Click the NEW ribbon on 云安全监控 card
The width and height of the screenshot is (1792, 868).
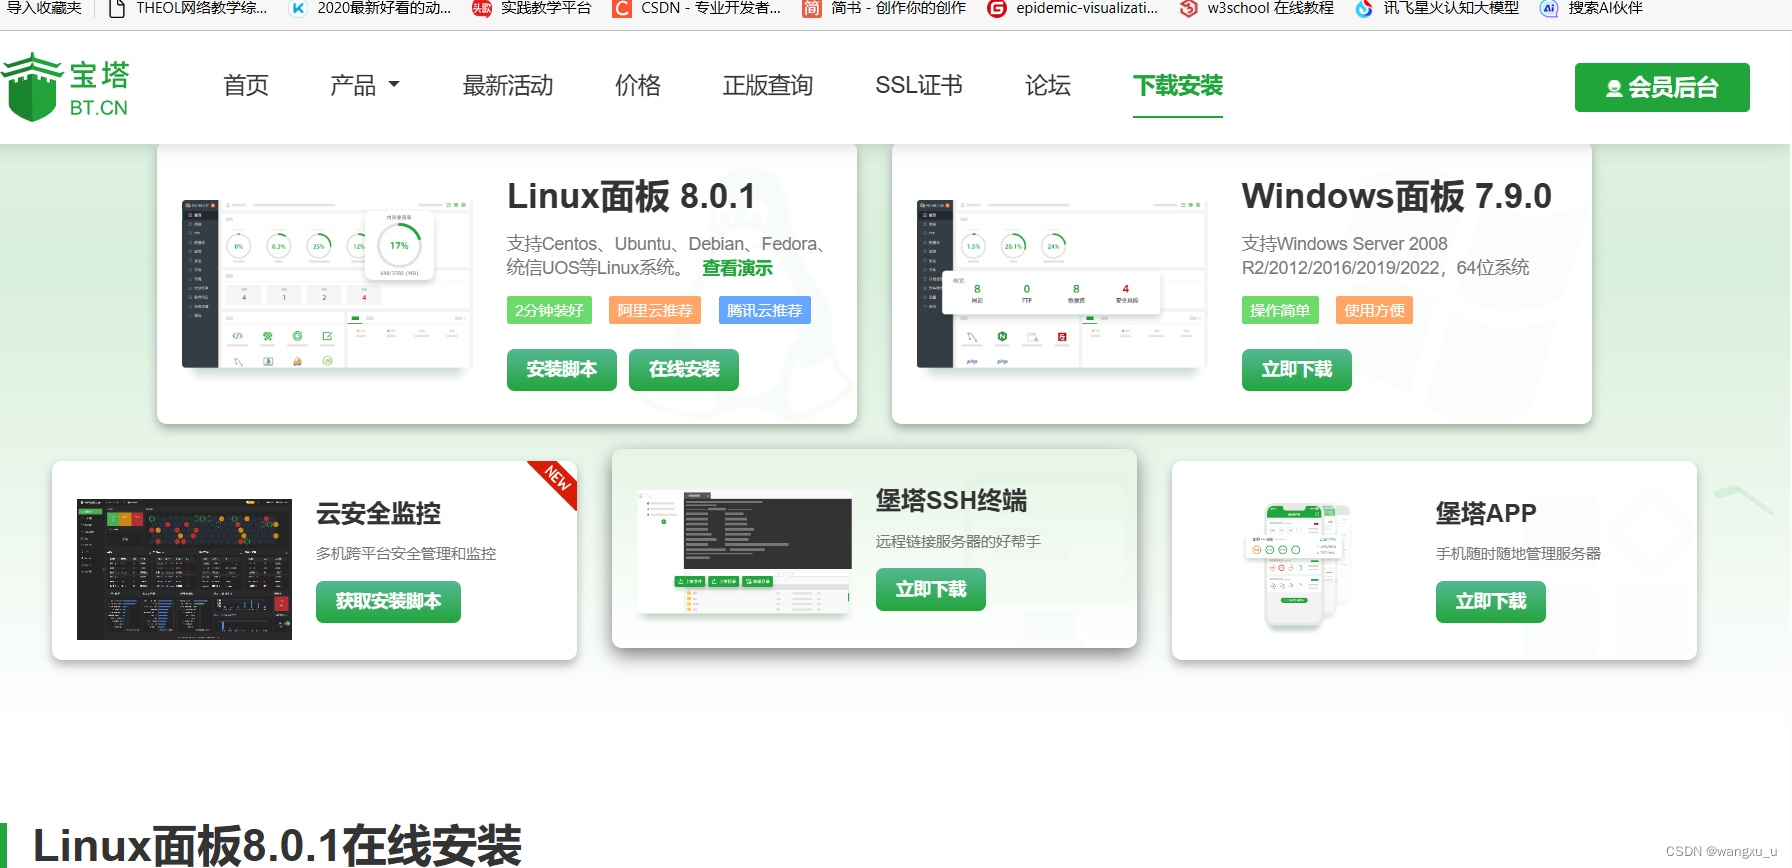click(x=556, y=481)
